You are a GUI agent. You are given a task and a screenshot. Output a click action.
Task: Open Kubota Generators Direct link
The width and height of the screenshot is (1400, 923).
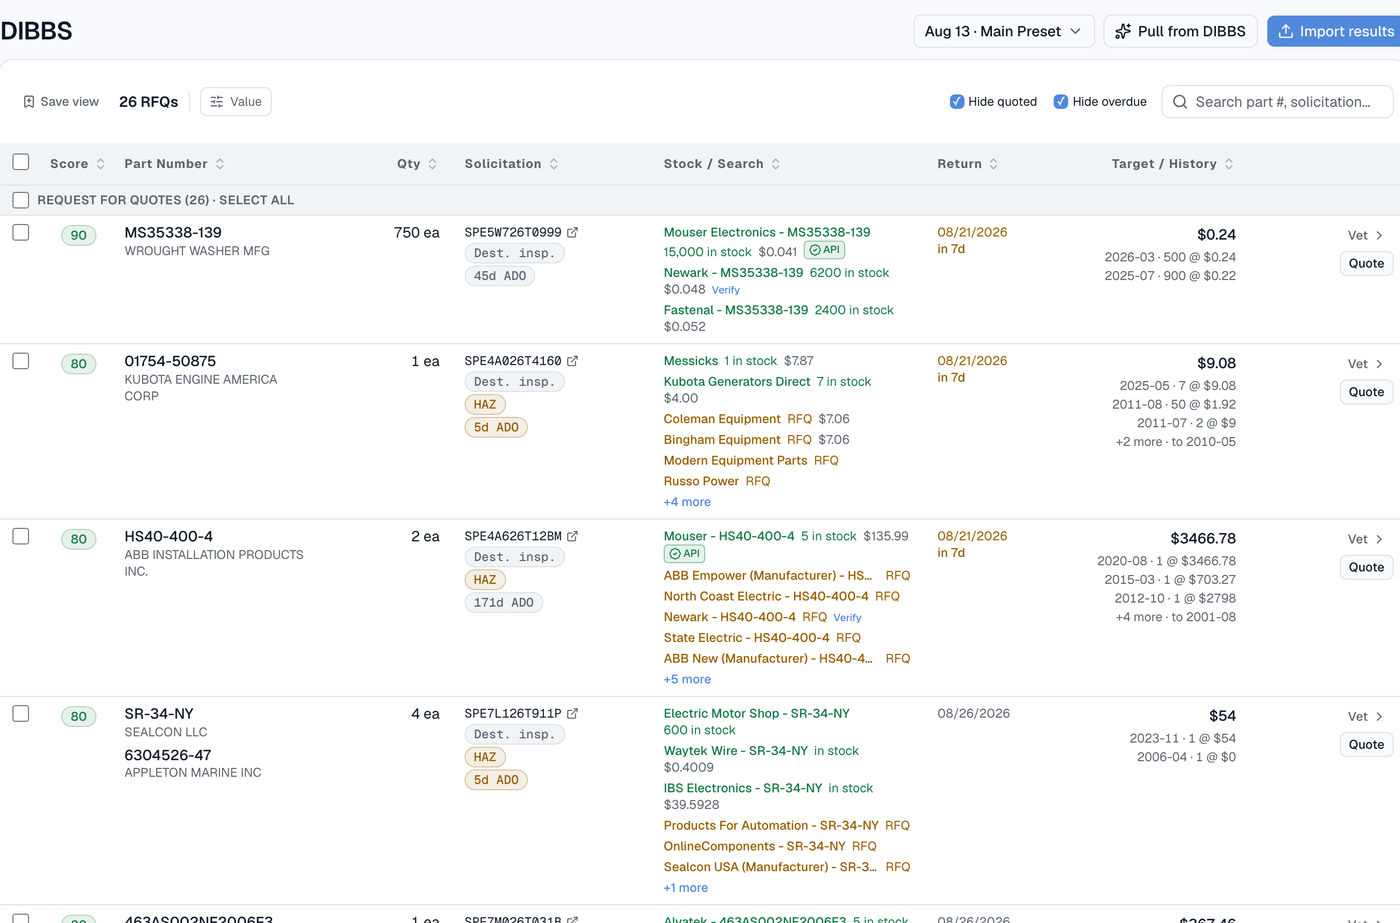coord(737,382)
